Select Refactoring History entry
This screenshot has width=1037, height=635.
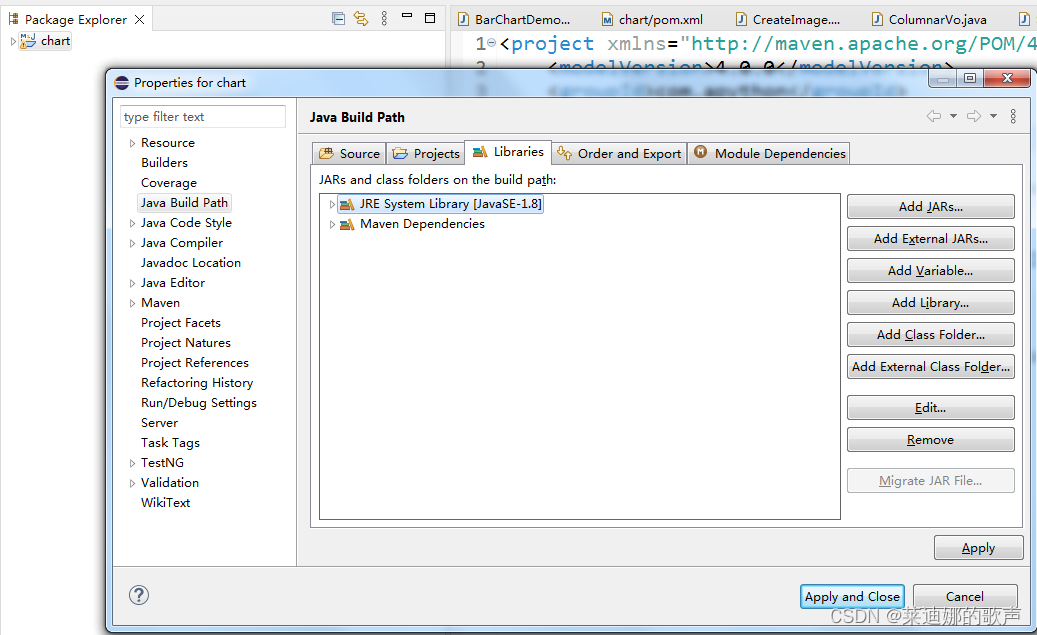tap(197, 383)
